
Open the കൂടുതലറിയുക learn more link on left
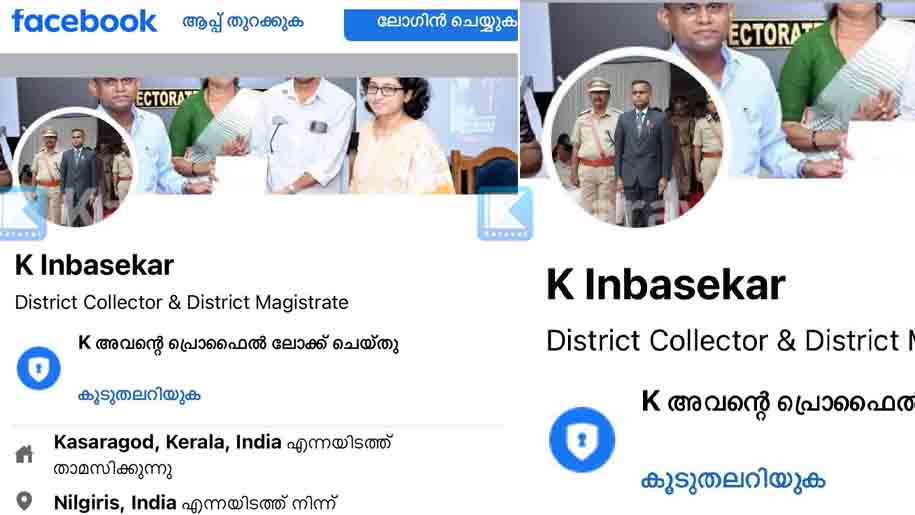coord(139,395)
